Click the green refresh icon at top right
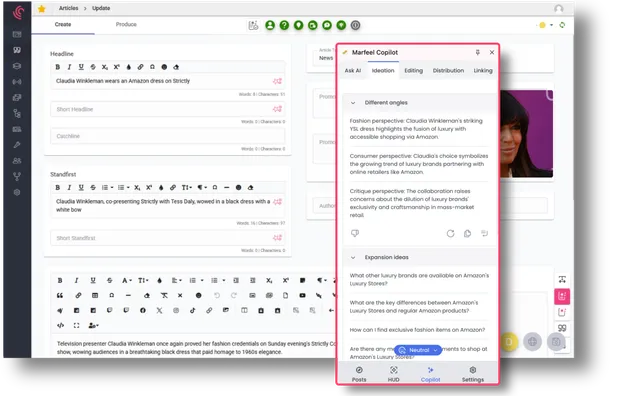Image resolution: width=621 pixels, height=396 pixels. pyautogui.click(x=562, y=25)
